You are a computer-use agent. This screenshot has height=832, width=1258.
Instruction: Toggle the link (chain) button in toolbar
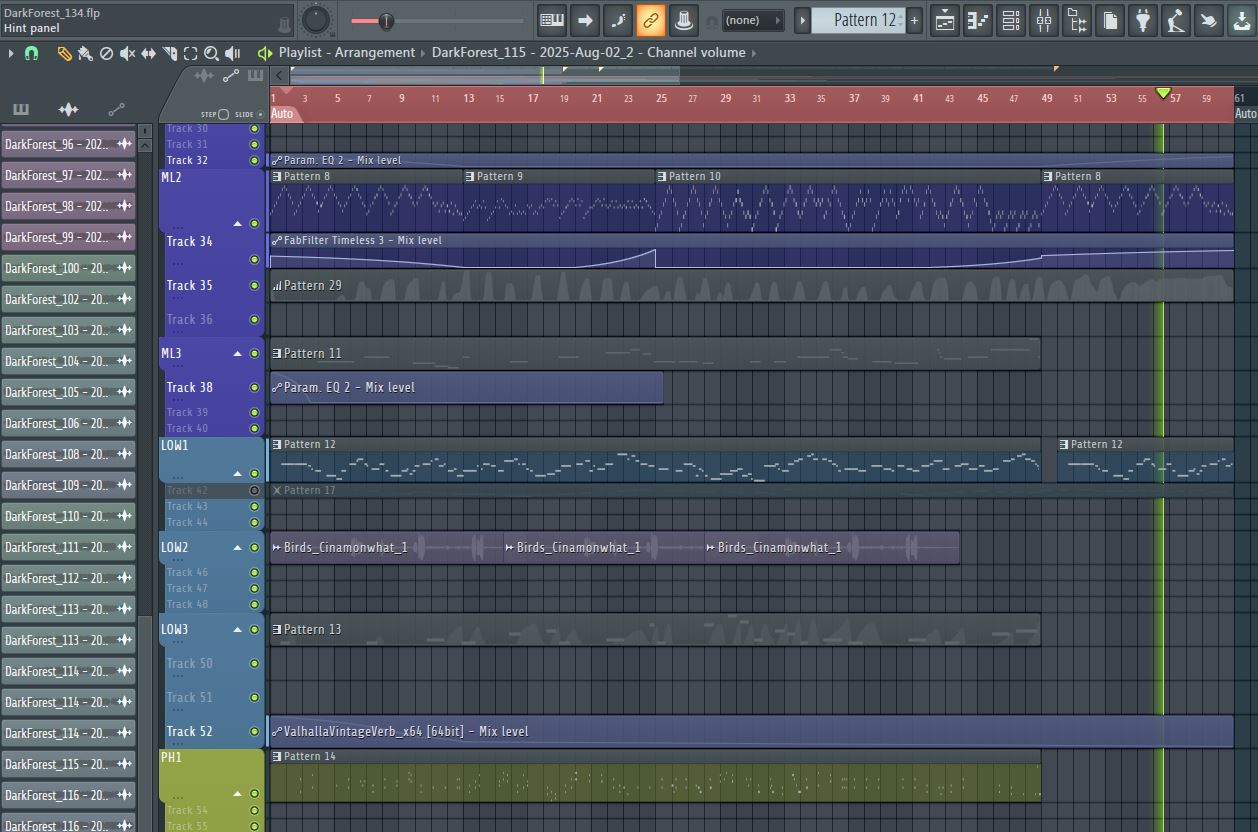click(650, 19)
